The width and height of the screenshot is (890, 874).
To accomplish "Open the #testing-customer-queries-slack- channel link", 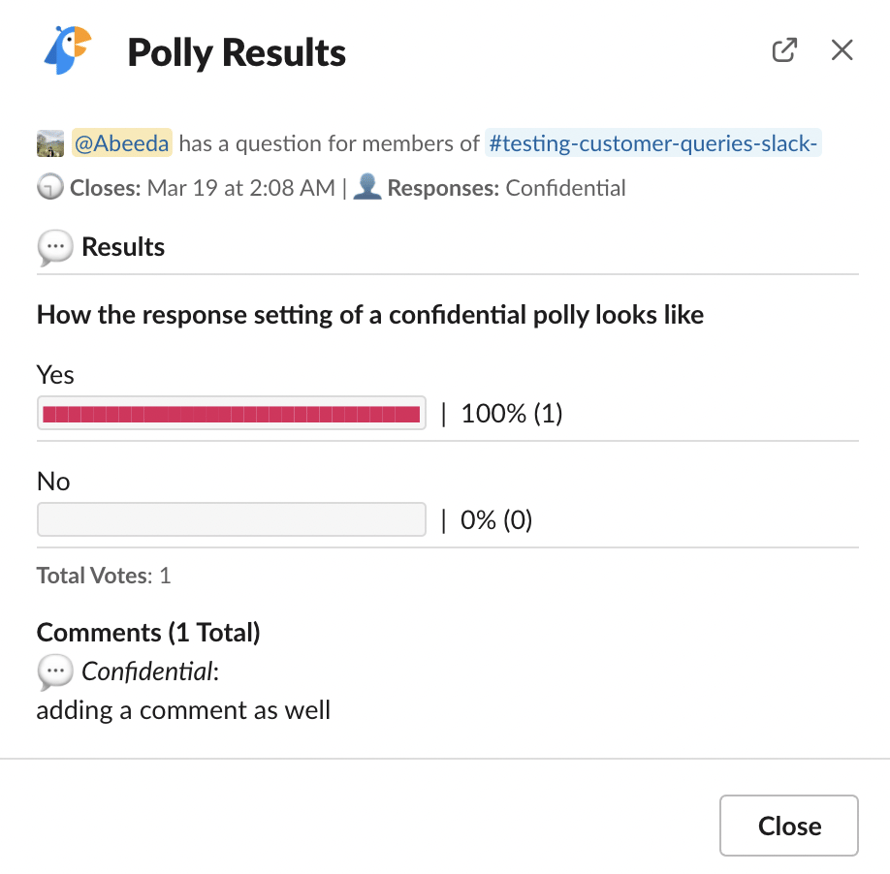I will click(652, 143).
